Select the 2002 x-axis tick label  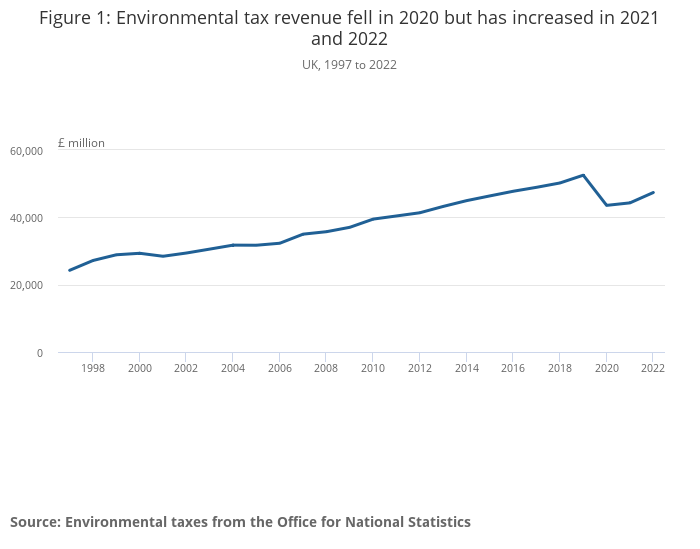click(186, 368)
